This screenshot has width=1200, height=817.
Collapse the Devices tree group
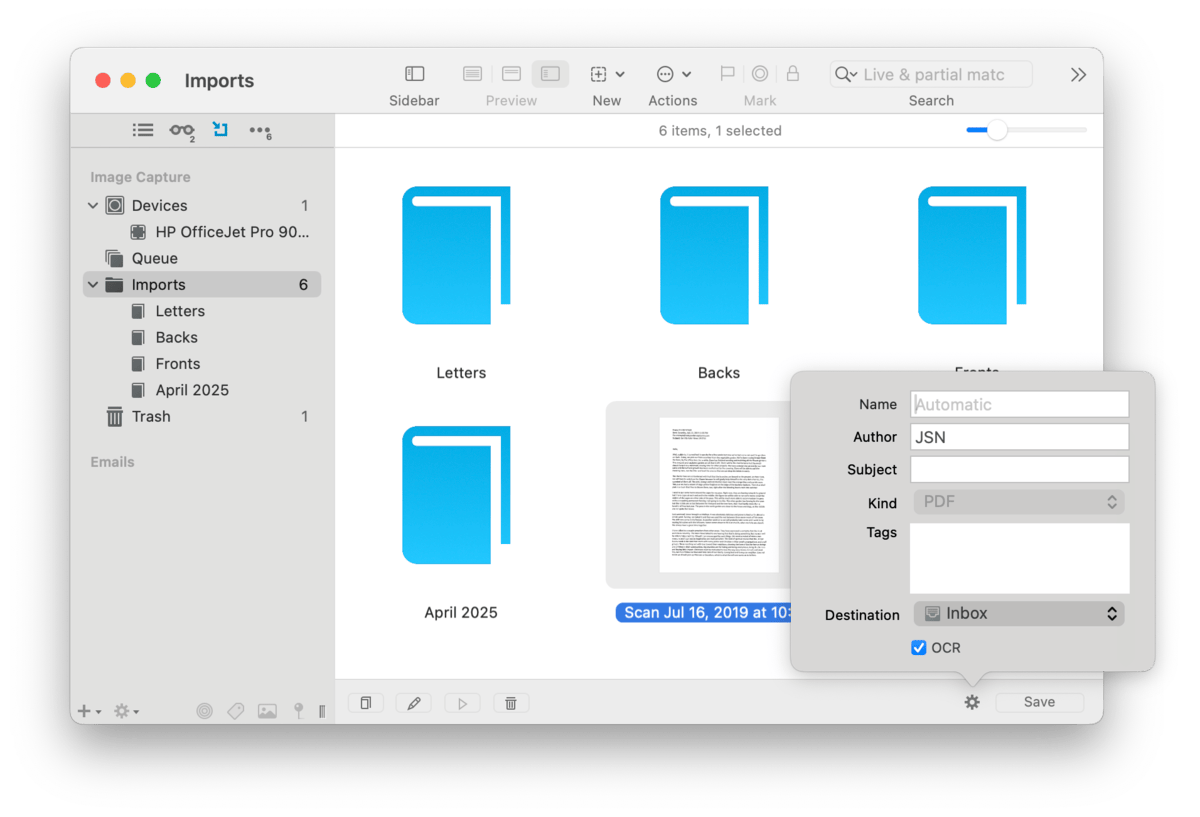[93, 206]
